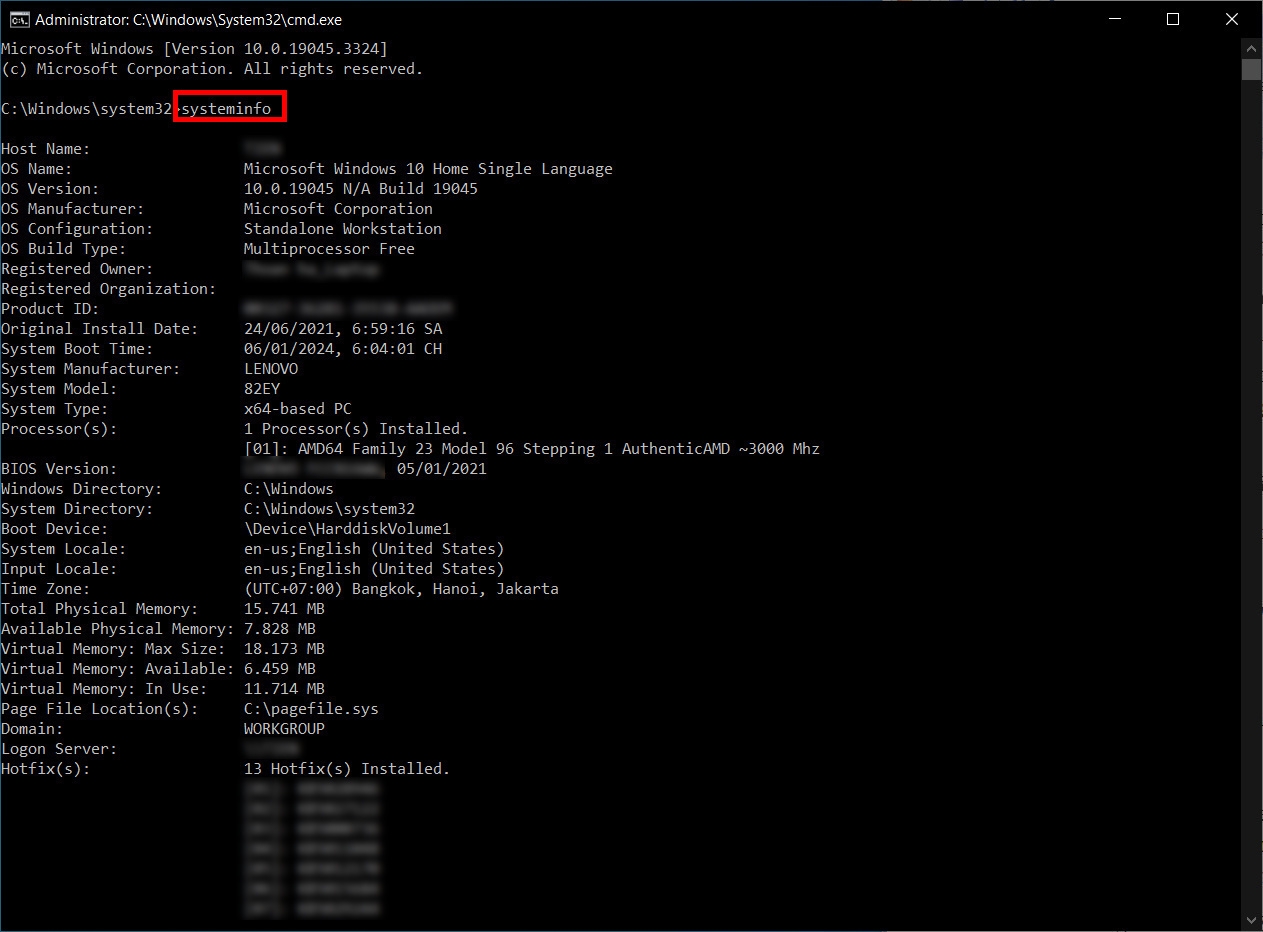The image size is (1263, 932).
Task: Click page file location 'C:\pagefile.sys'
Action: click(311, 709)
